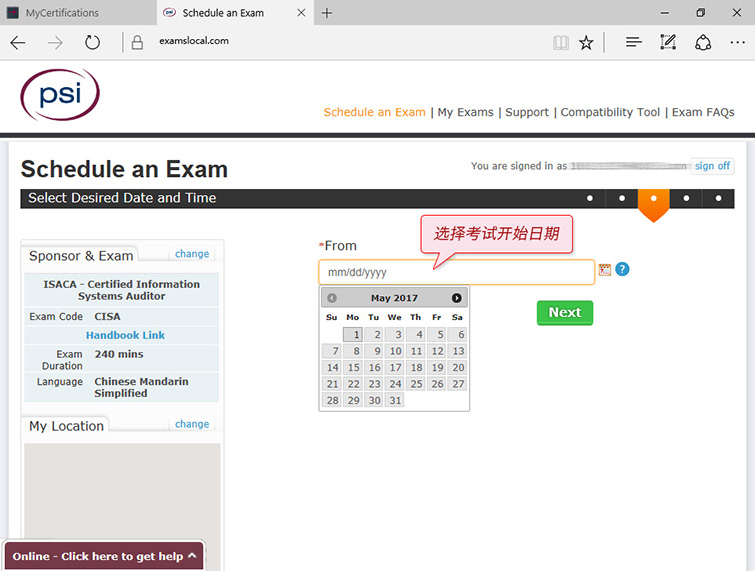Click the Sponsor & Exam panel heading
Image resolution: width=755 pixels, height=571 pixels.
point(81,256)
